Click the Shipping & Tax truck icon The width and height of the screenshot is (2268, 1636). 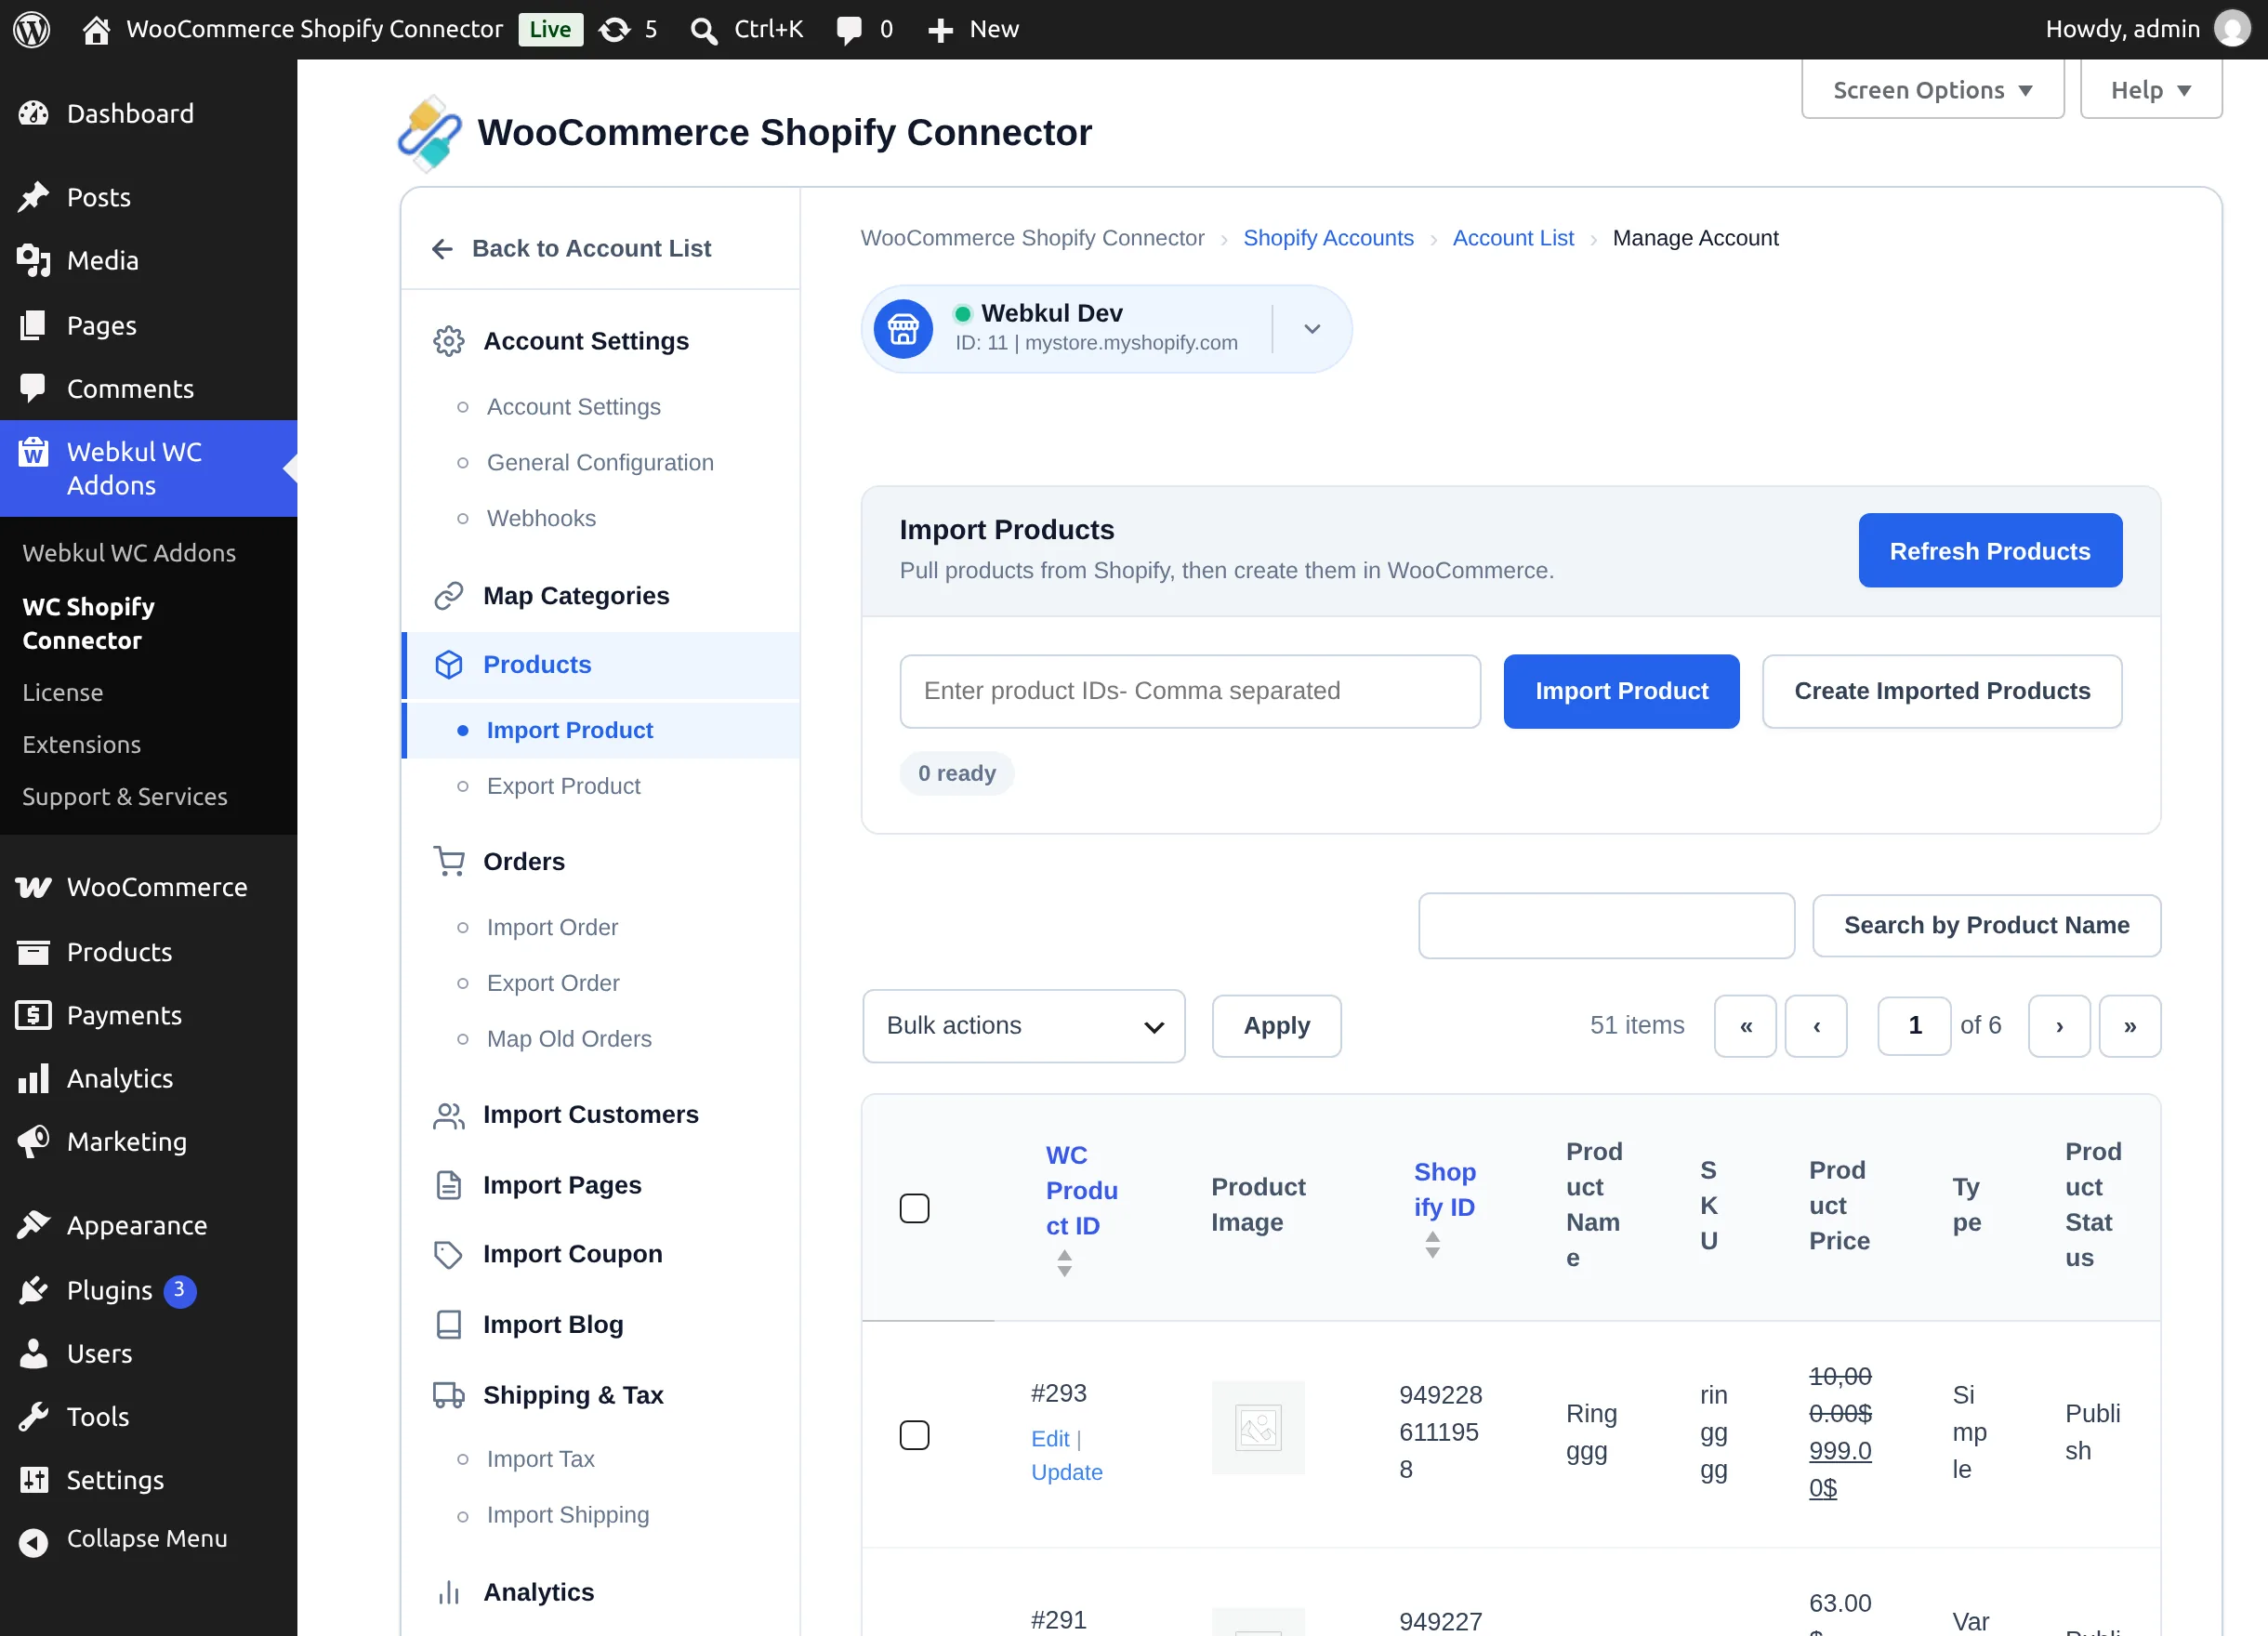click(448, 1395)
